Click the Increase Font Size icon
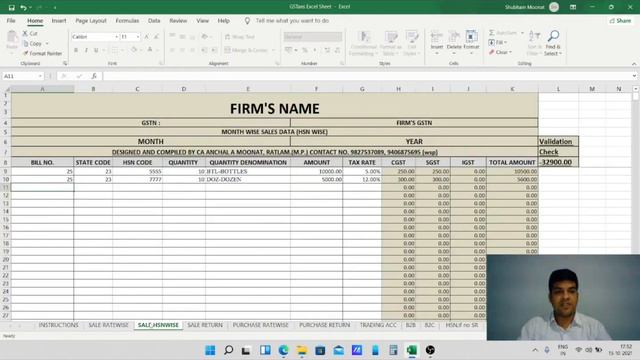640x360 pixels. [147, 37]
